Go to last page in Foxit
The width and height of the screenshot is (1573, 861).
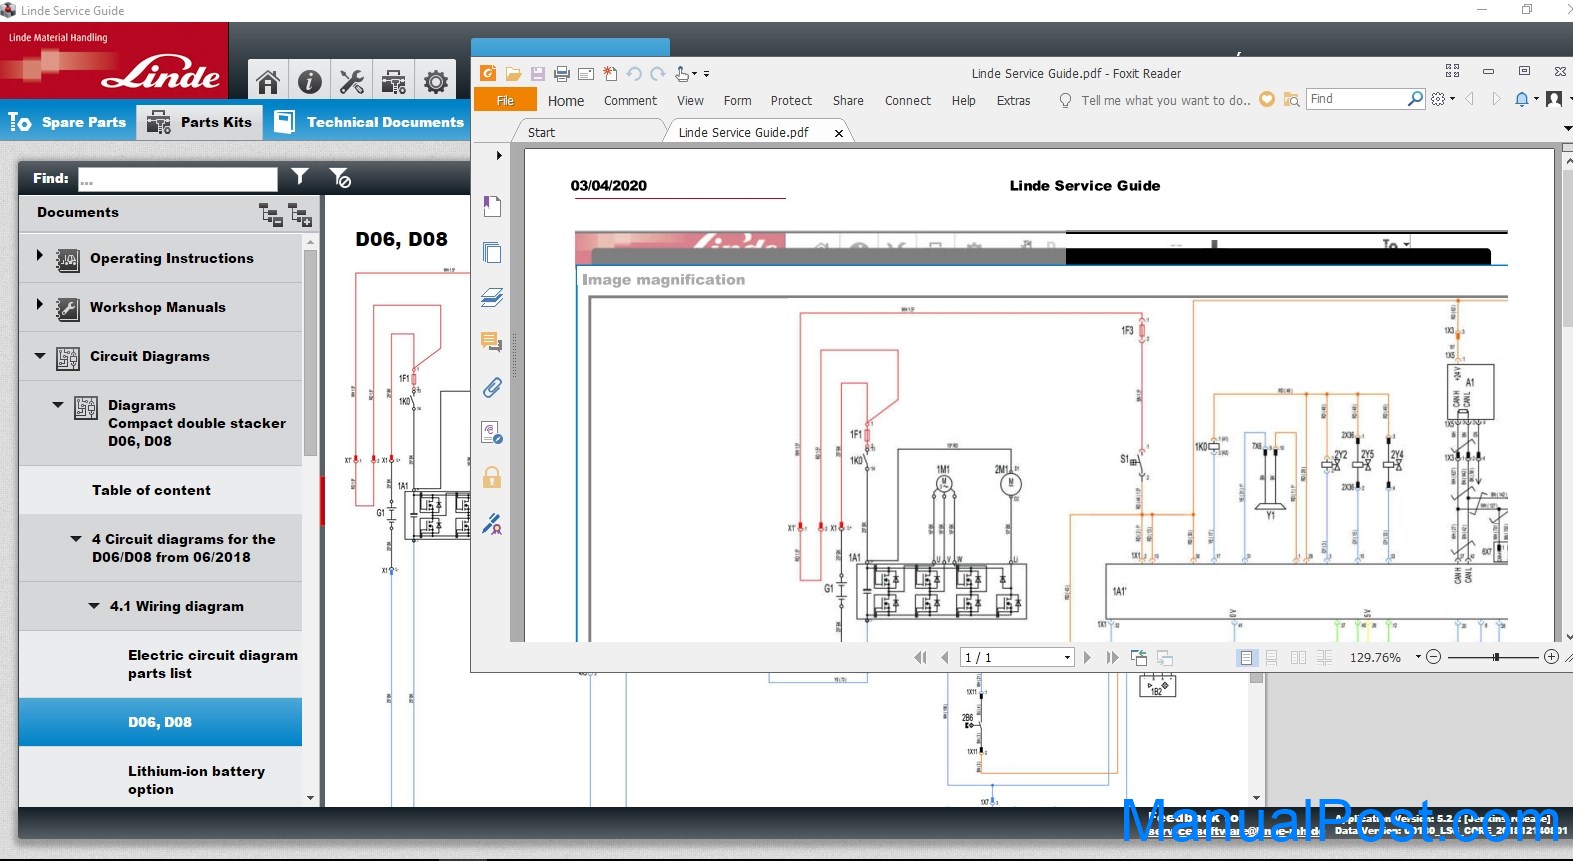coord(1112,657)
